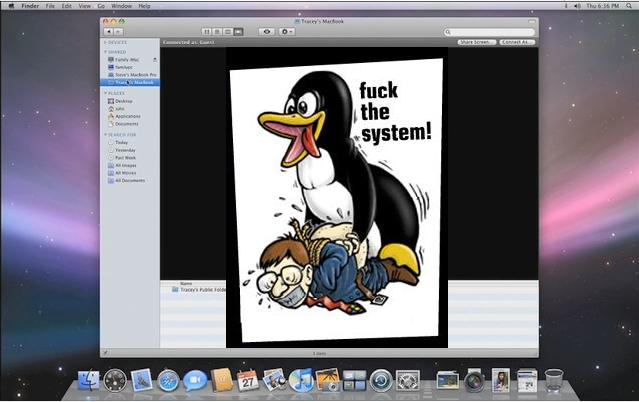Open Spotlight magnifier in menu bar

tap(629, 6)
